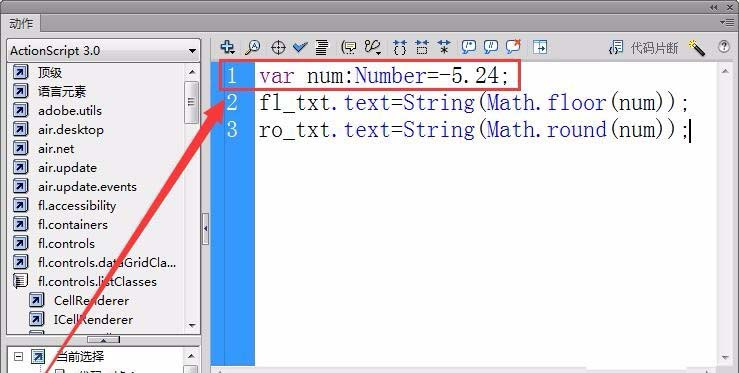Click the adobe.utils package icon
The height and width of the screenshot is (373, 739).
21,110
